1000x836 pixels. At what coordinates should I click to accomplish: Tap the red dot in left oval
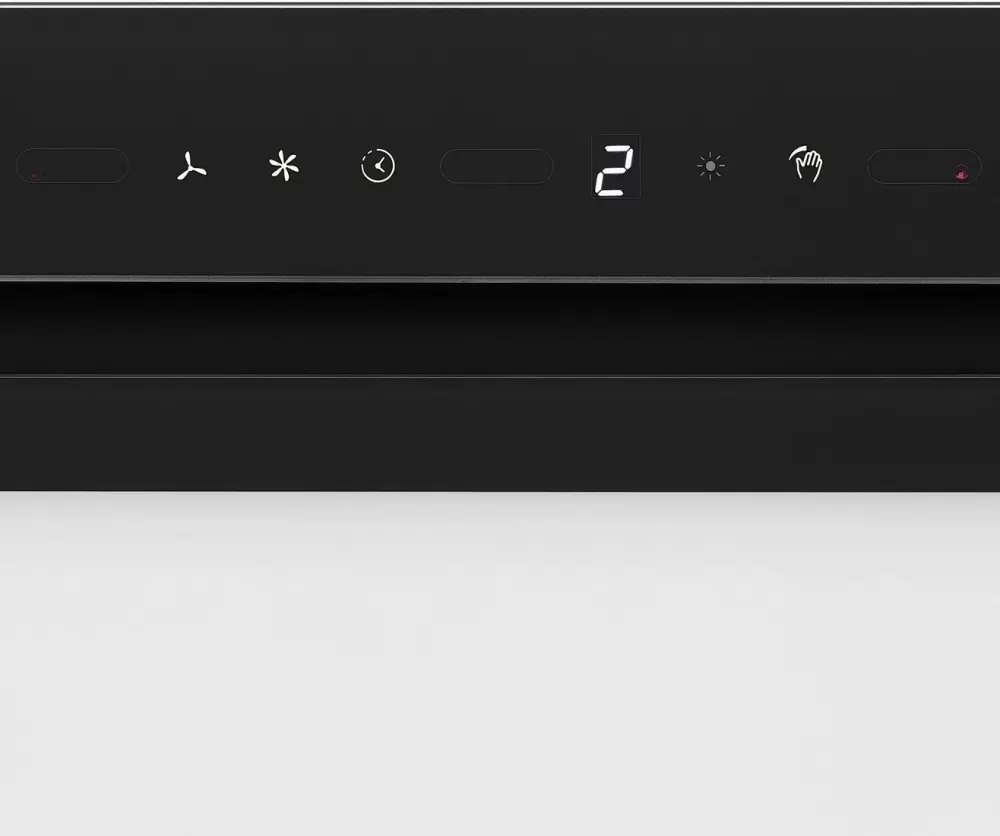[36, 175]
